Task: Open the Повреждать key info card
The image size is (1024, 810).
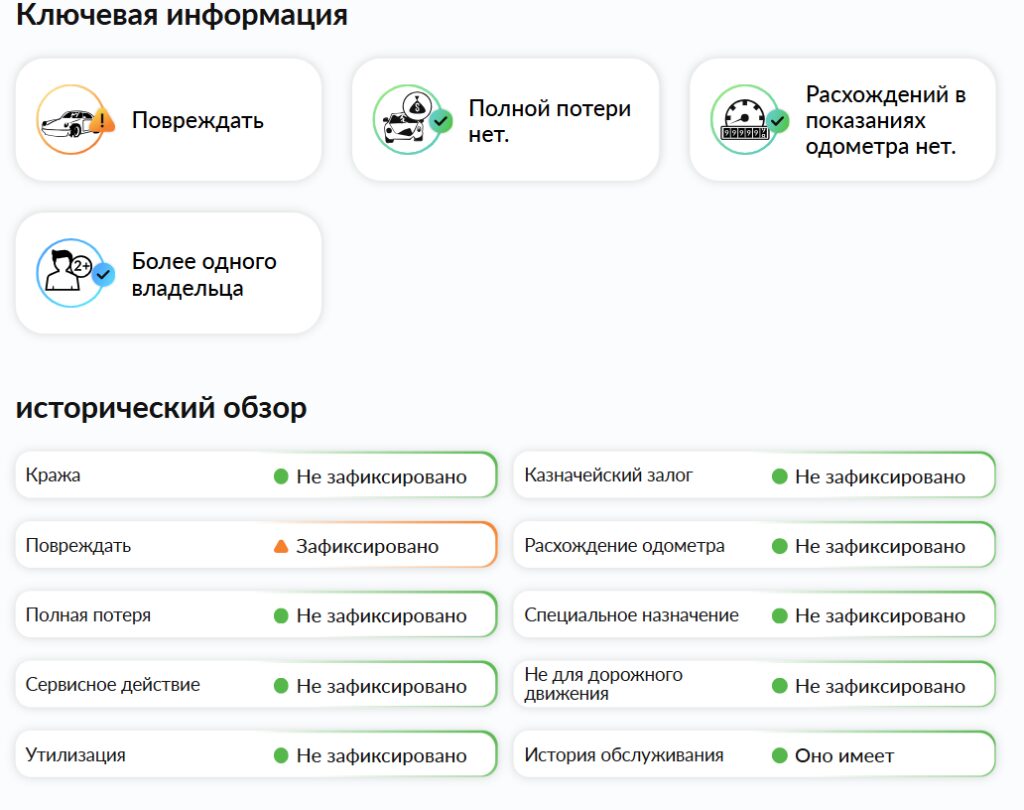Action: coord(168,120)
